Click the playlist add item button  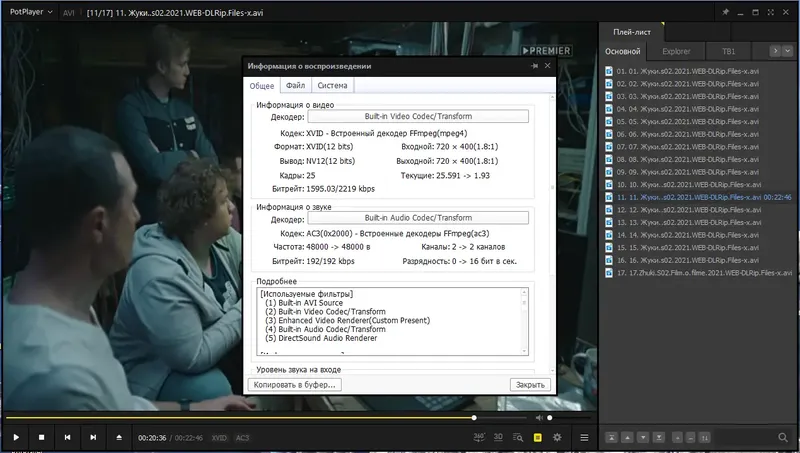pos(677,437)
